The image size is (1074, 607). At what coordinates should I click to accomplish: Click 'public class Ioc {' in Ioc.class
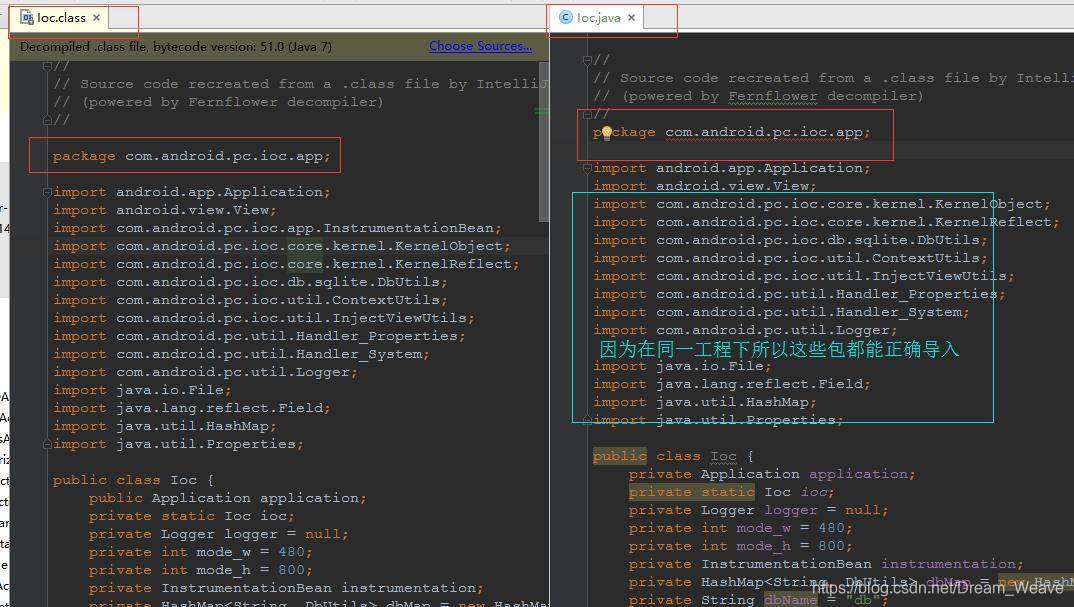134,480
